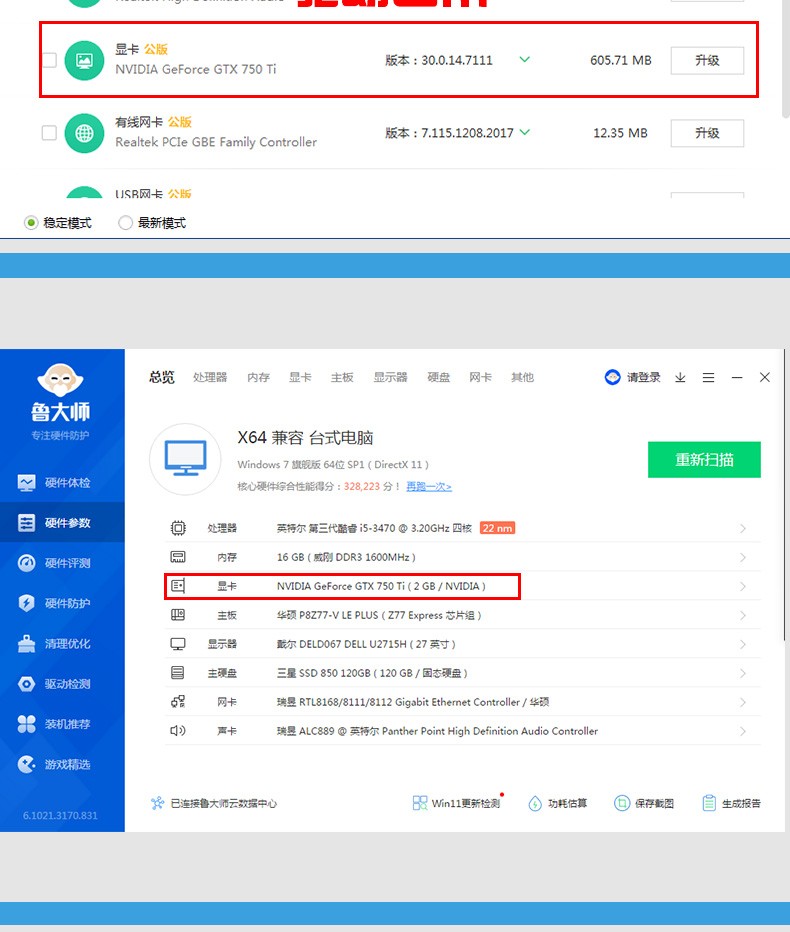Image resolution: width=790 pixels, height=932 pixels.
Task: Open 装机推荐 in the sidebar
Action: (x=62, y=724)
